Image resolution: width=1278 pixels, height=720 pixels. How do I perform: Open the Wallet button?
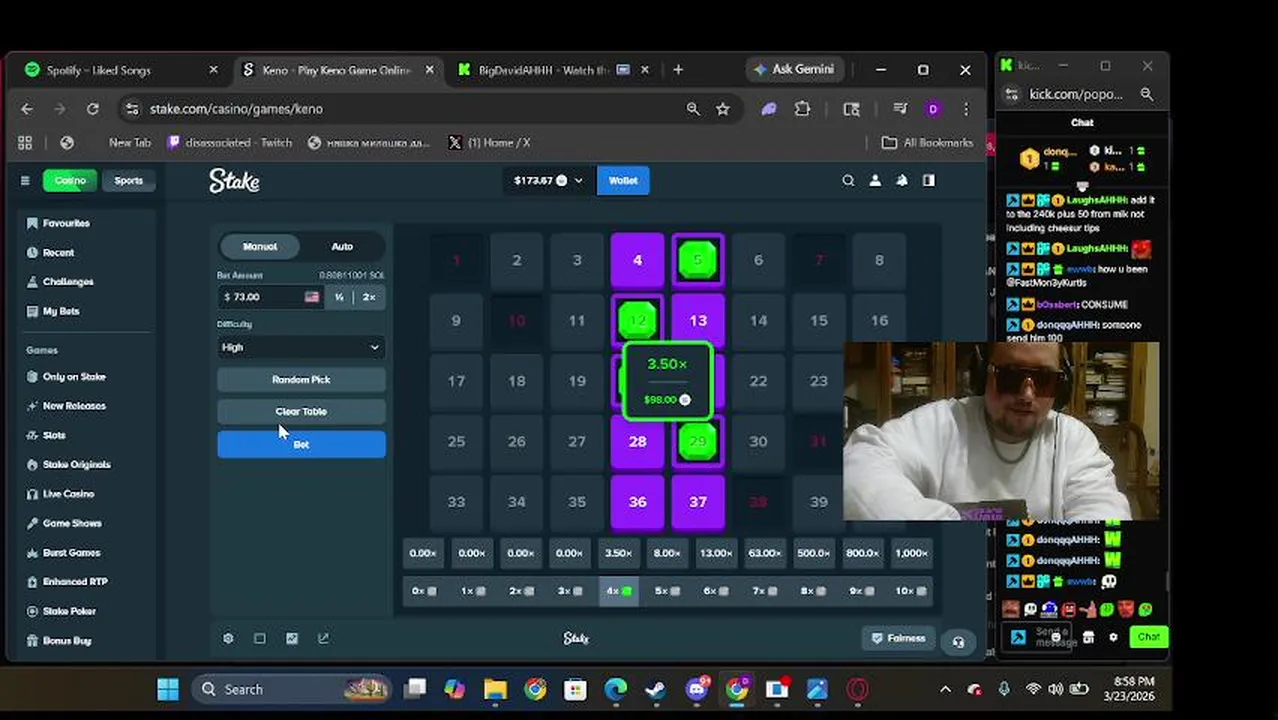pos(623,180)
